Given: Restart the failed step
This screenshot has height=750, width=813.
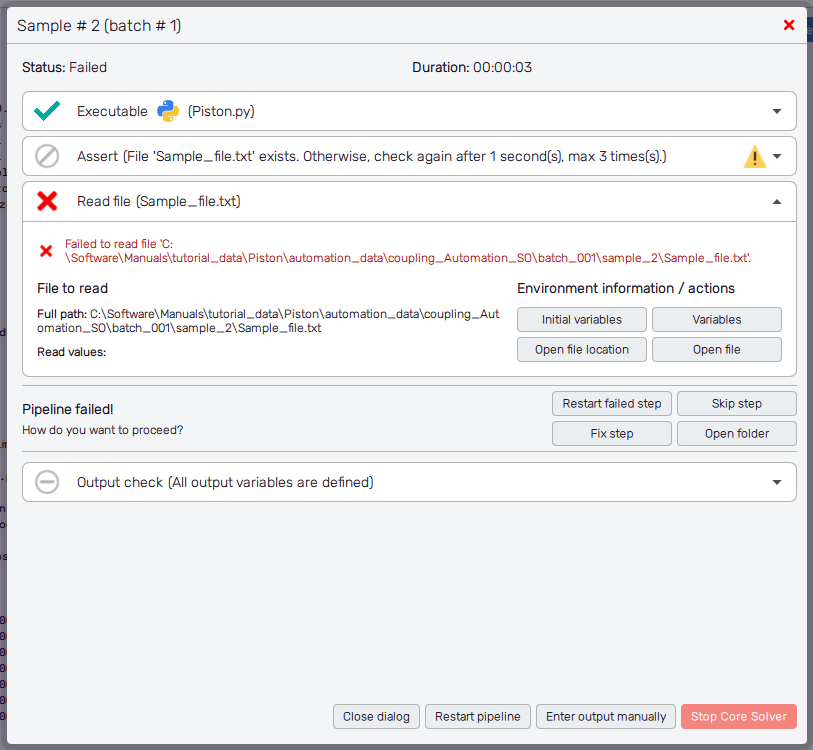Looking at the screenshot, I should [x=611, y=404].
